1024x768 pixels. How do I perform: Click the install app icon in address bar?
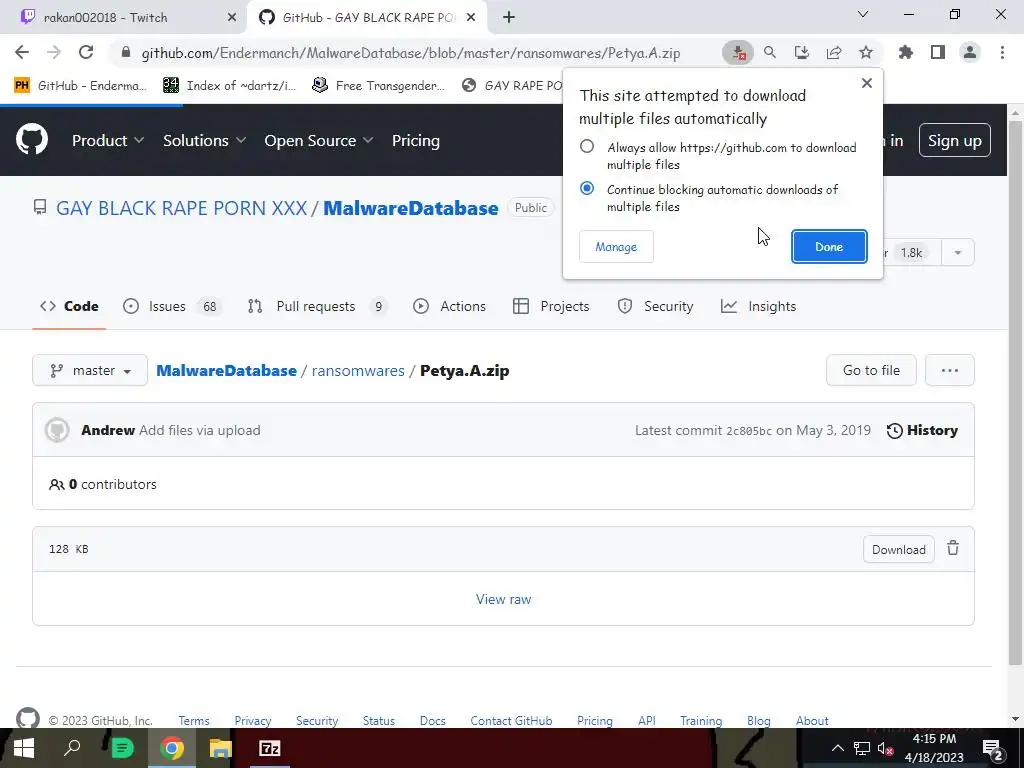(x=801, y=52)
